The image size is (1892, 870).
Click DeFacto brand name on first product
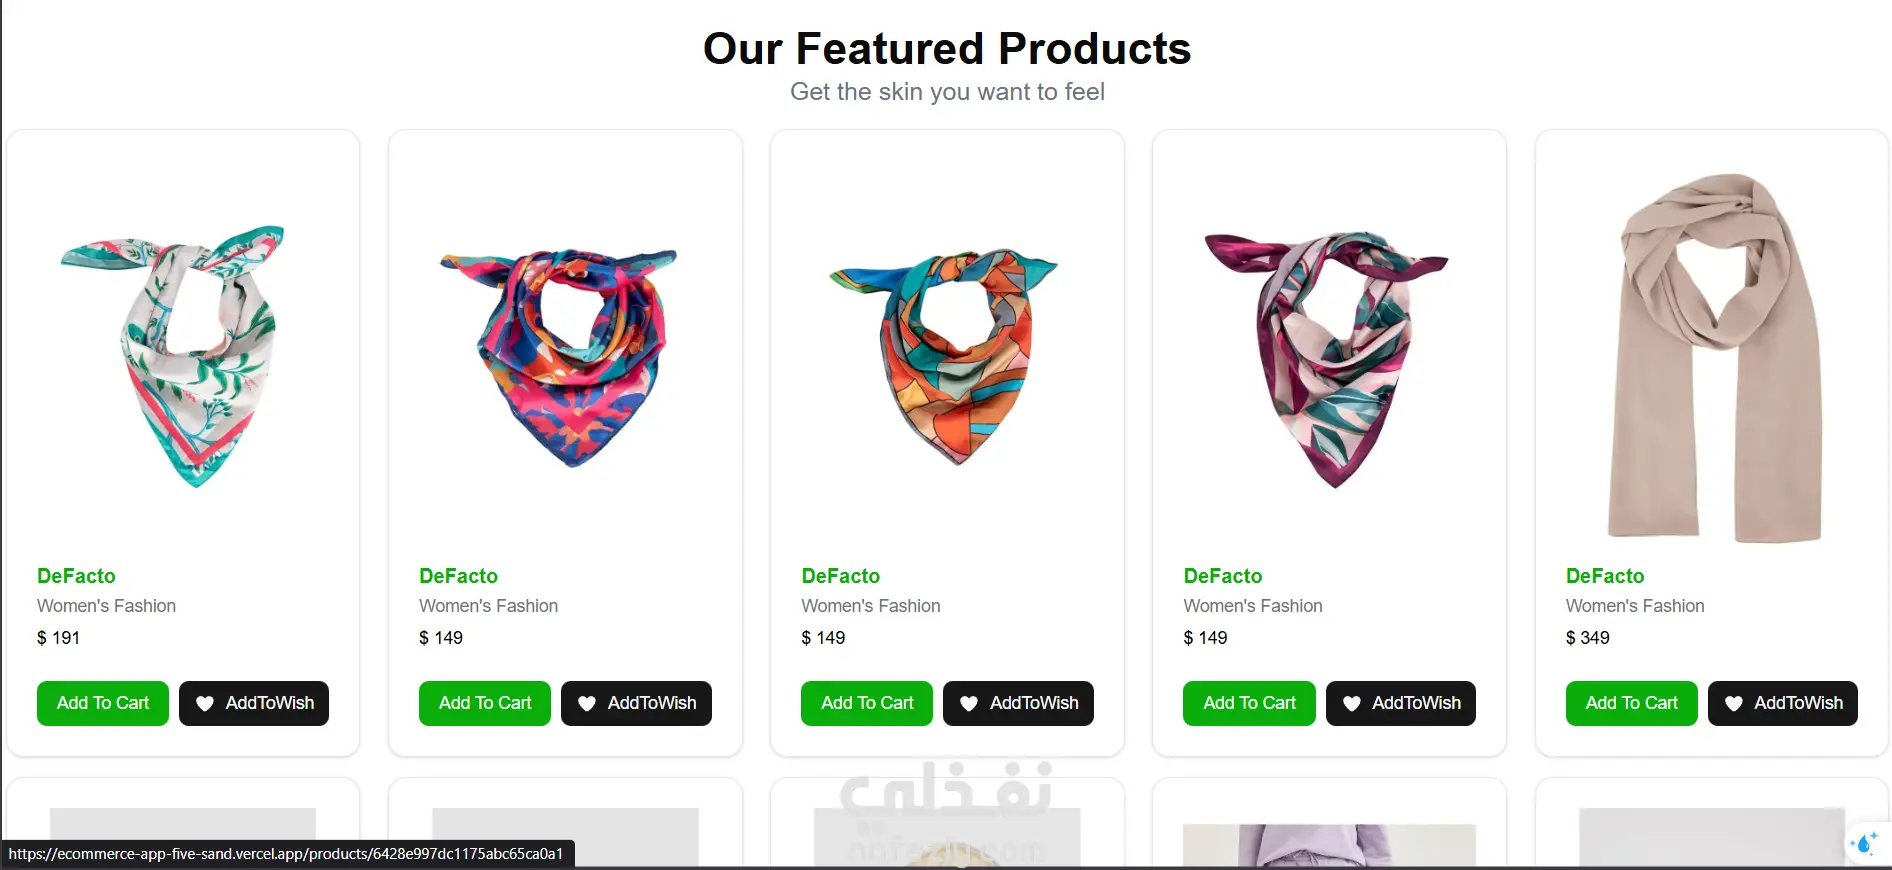76,576
